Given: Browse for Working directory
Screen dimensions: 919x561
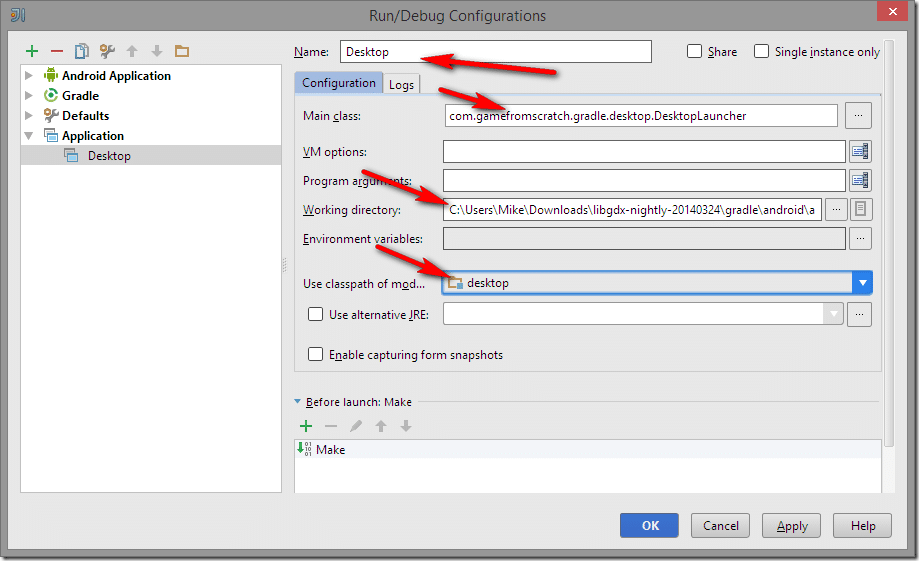Looking at the screenshot, I should coord(836,210).
